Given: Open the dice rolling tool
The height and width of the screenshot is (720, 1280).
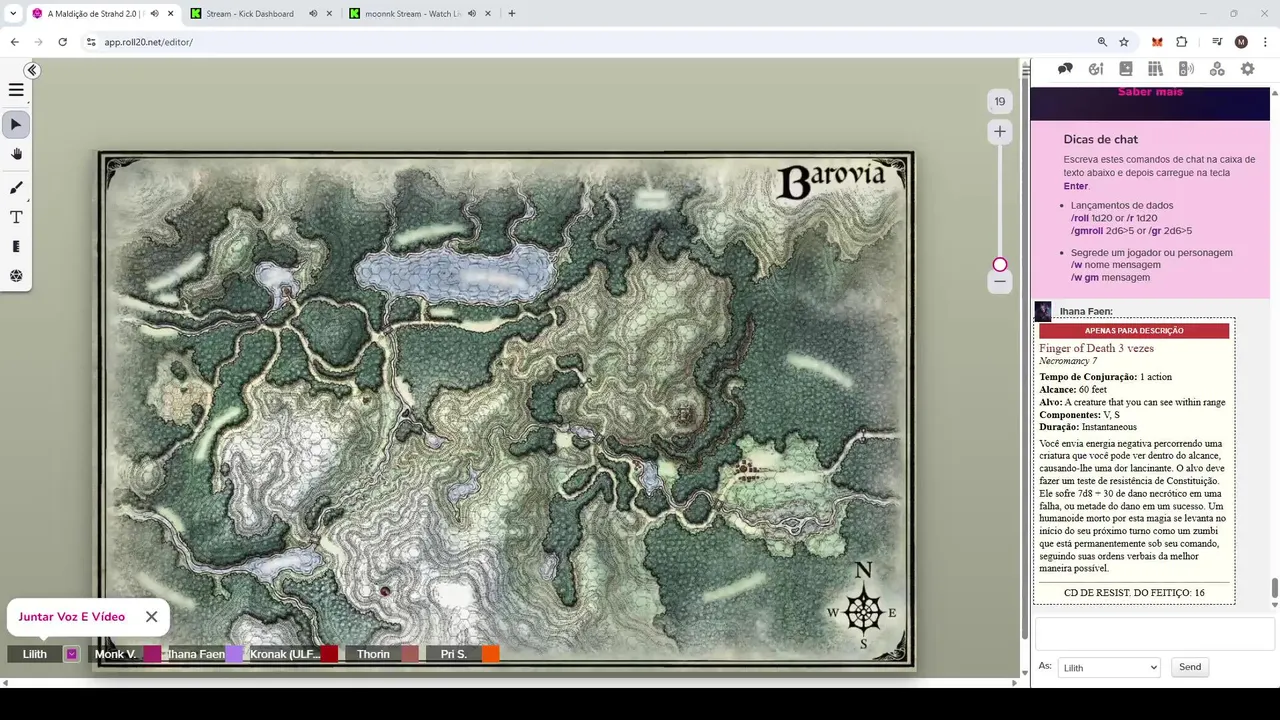Looking at the screenshot, I should click(16, 276).
